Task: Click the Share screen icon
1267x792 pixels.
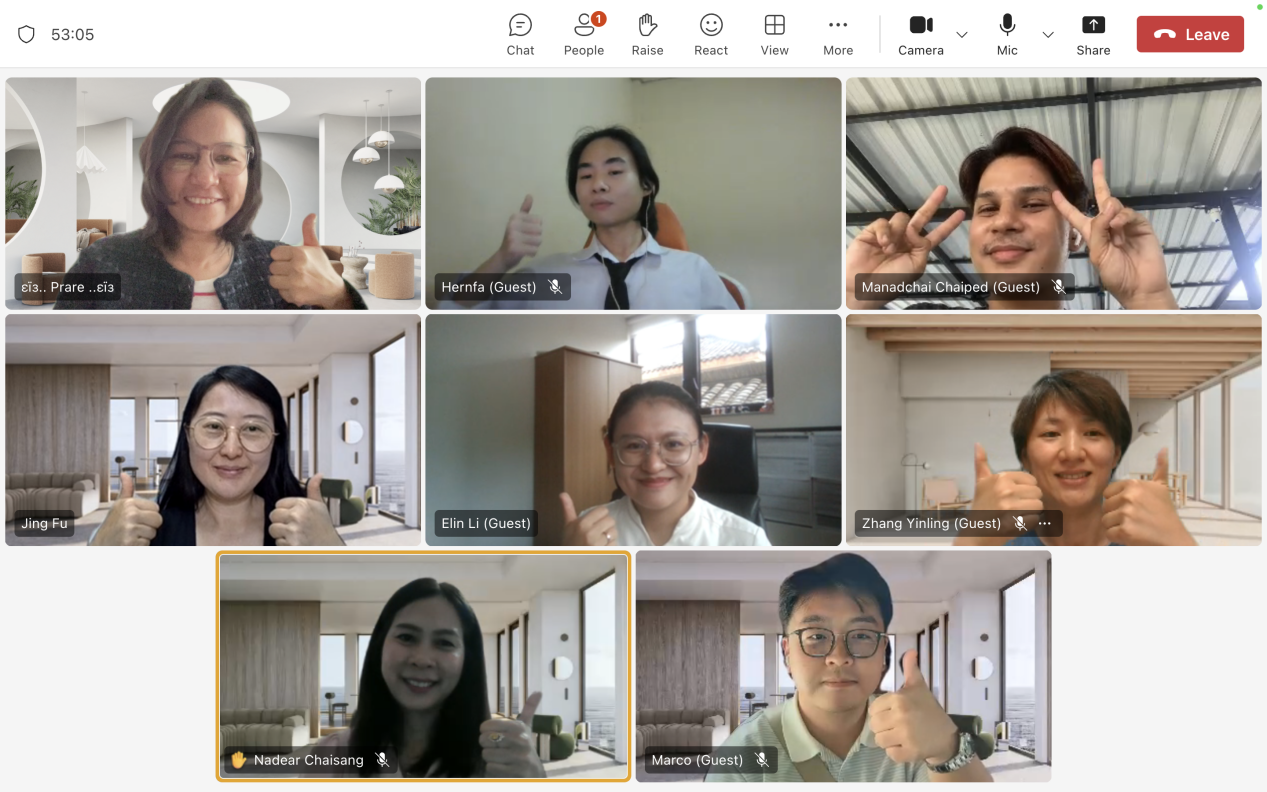Action: click(1093, 35)
